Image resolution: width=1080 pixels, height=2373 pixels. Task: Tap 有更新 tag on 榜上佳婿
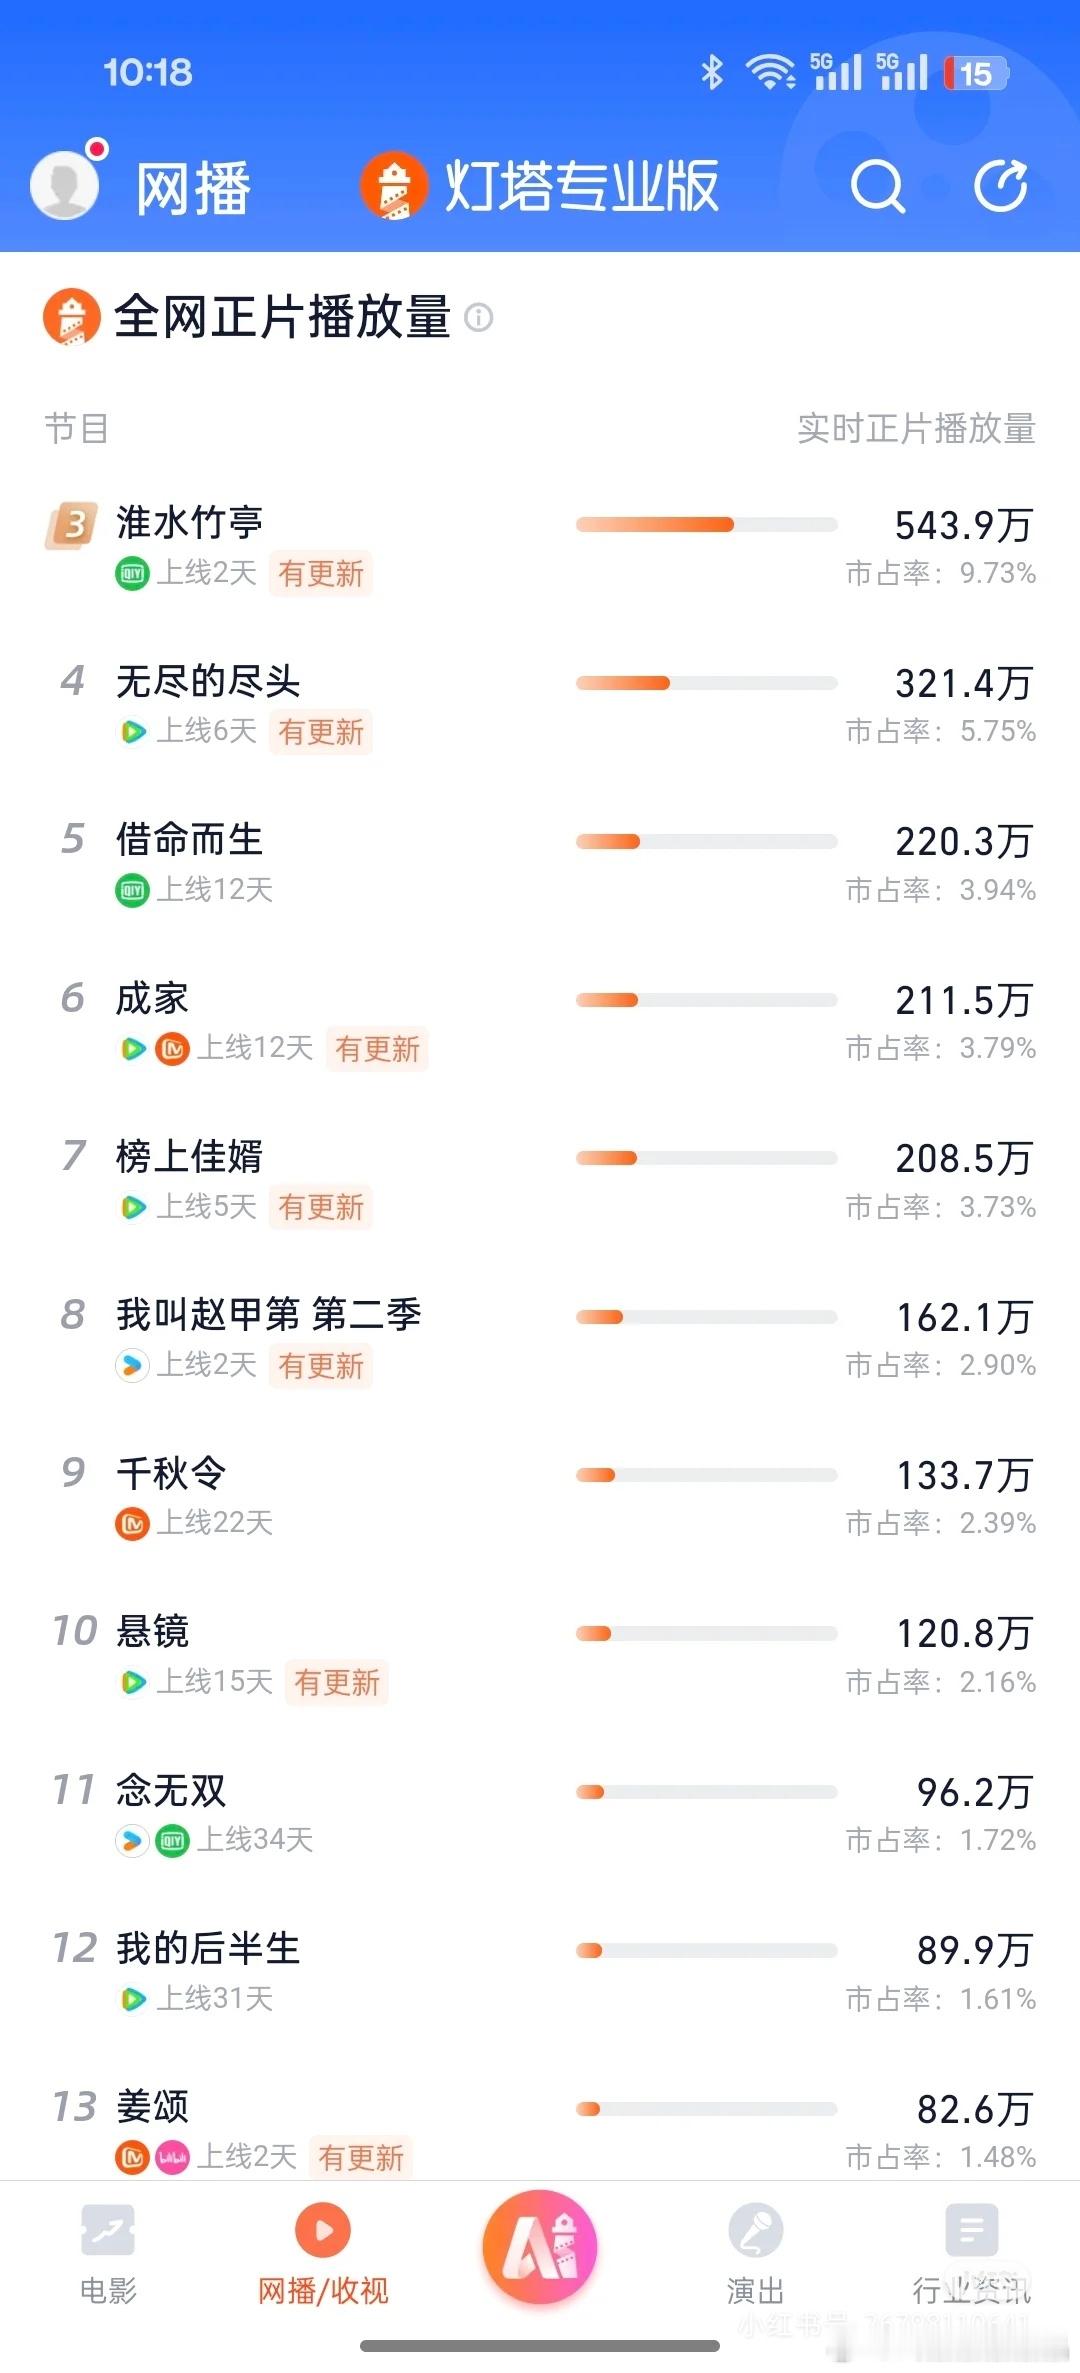[x=320, y=1207]
